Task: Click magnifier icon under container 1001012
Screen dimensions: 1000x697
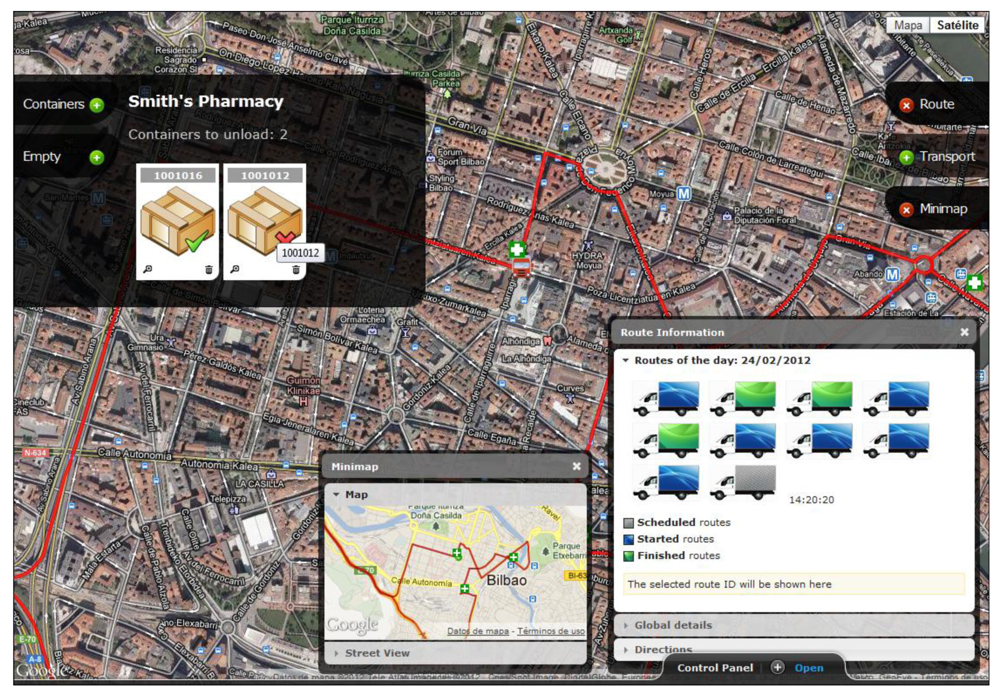Action: click(x=235, y=269)
